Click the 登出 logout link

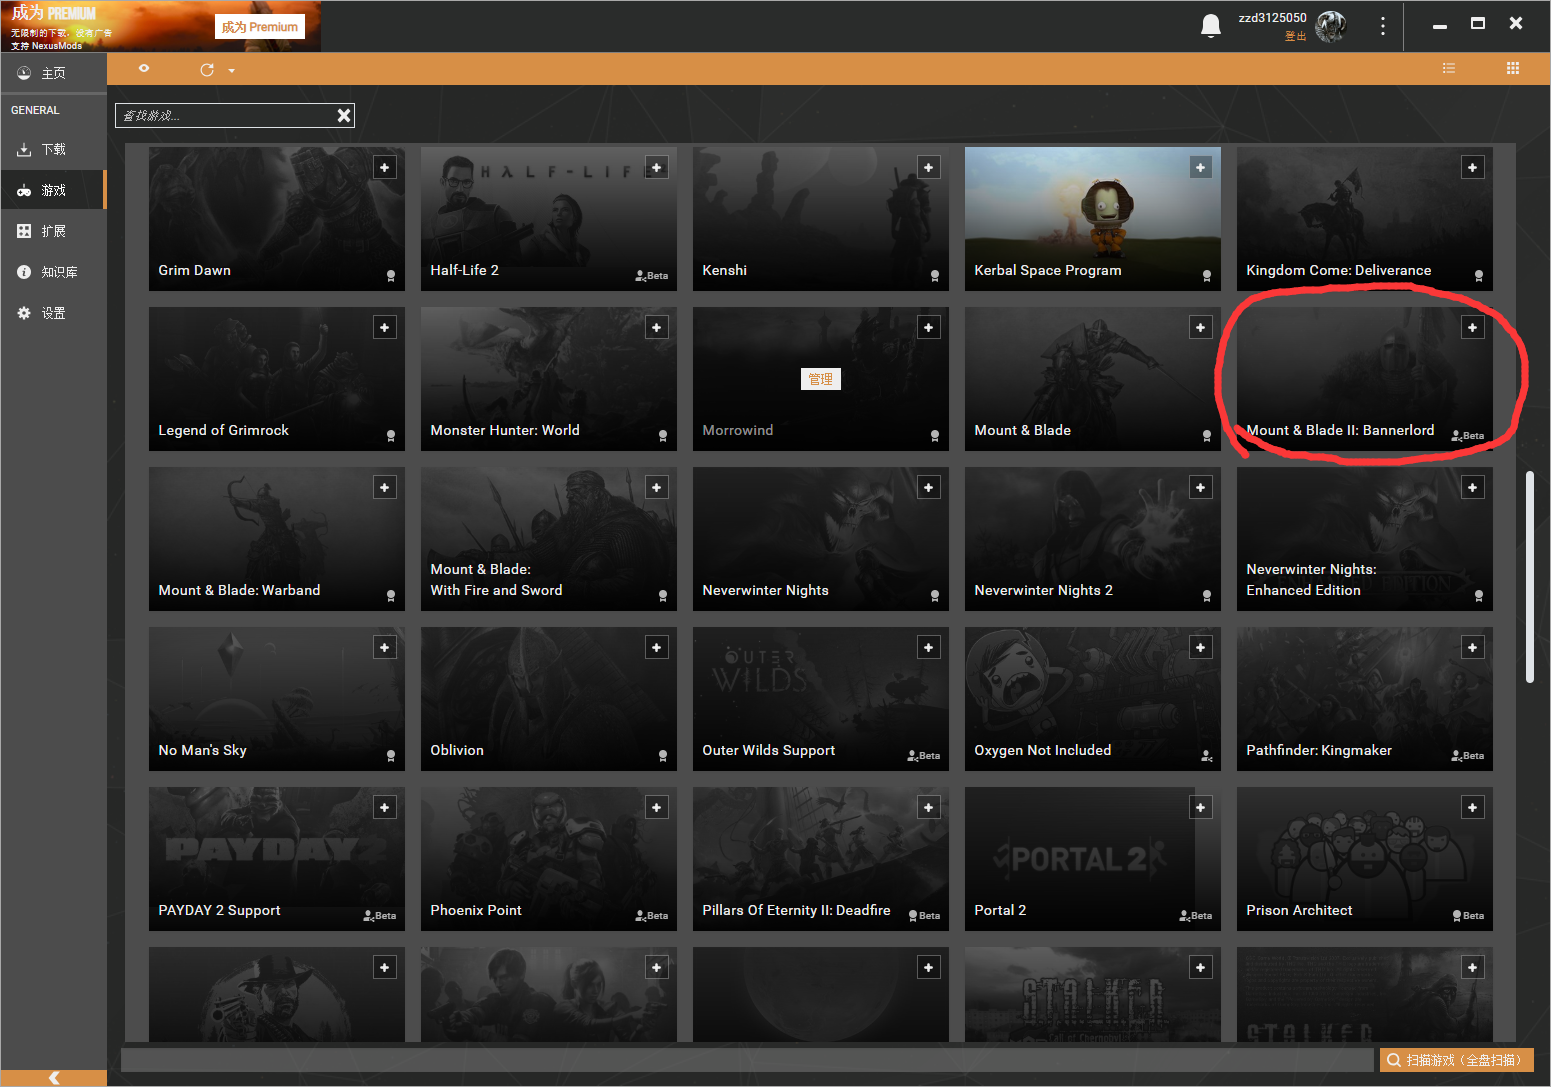point(1295,36)
